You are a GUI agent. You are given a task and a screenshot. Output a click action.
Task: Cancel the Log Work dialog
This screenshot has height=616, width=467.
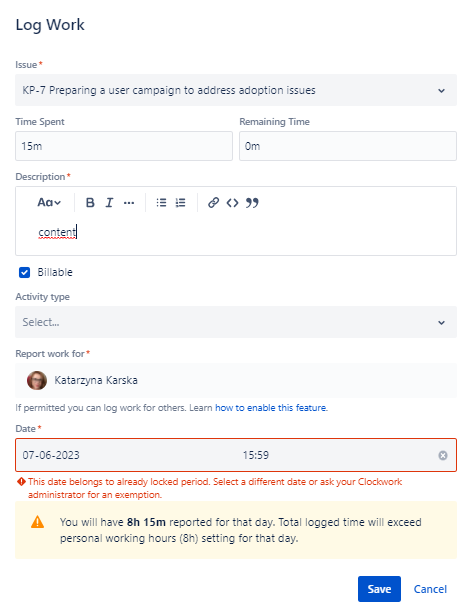[x=430, y=589]
